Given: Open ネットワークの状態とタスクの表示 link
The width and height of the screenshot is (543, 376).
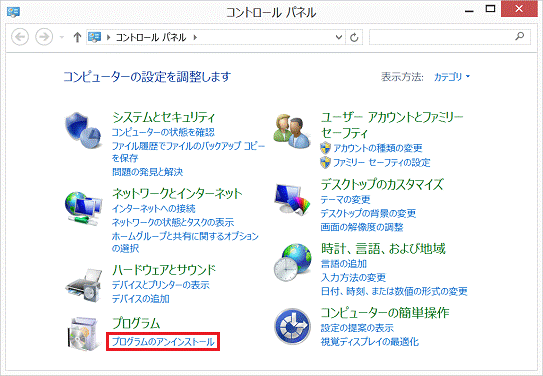Looking at the screenshot, I should coord(173,222).
